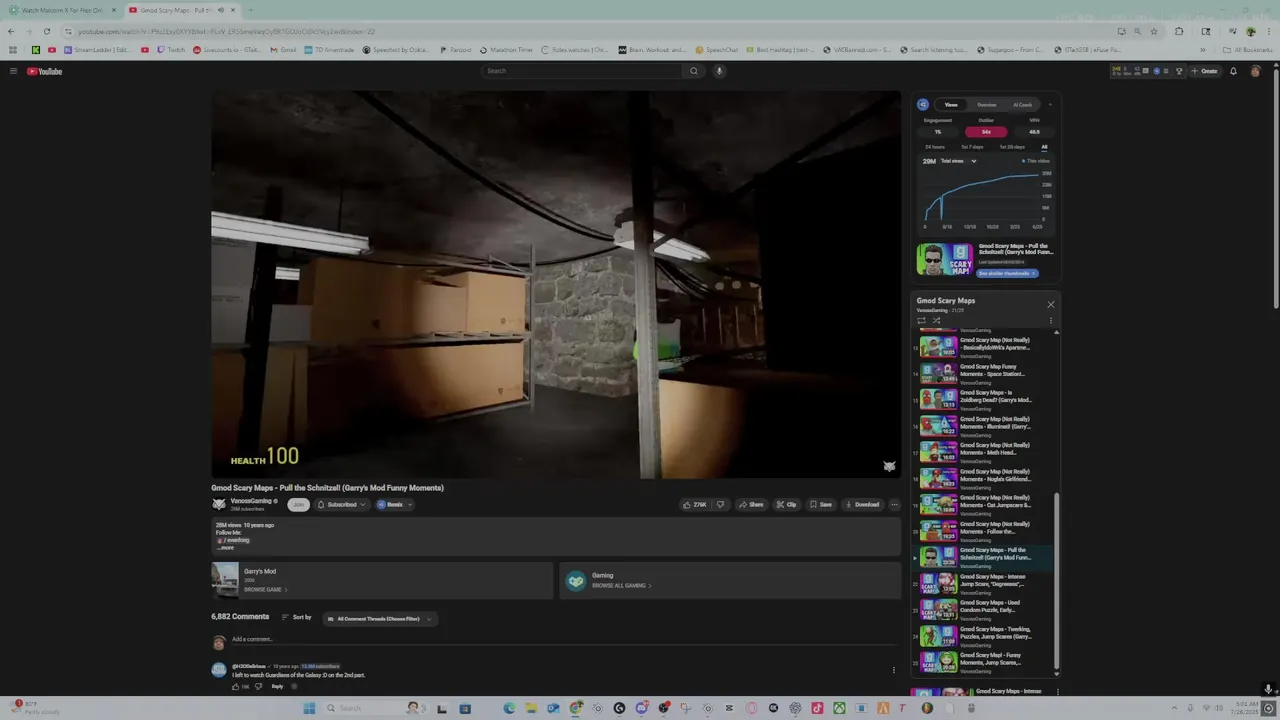Reply to the top comment
The width and height of the screenshot is (1280, 720).
click(277, 686)
